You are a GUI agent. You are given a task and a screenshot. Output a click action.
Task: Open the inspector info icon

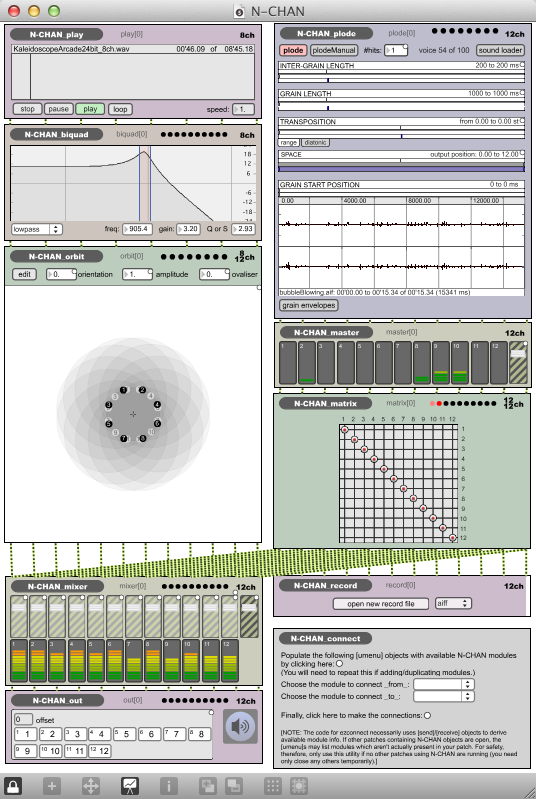click(x=169, y=785)
